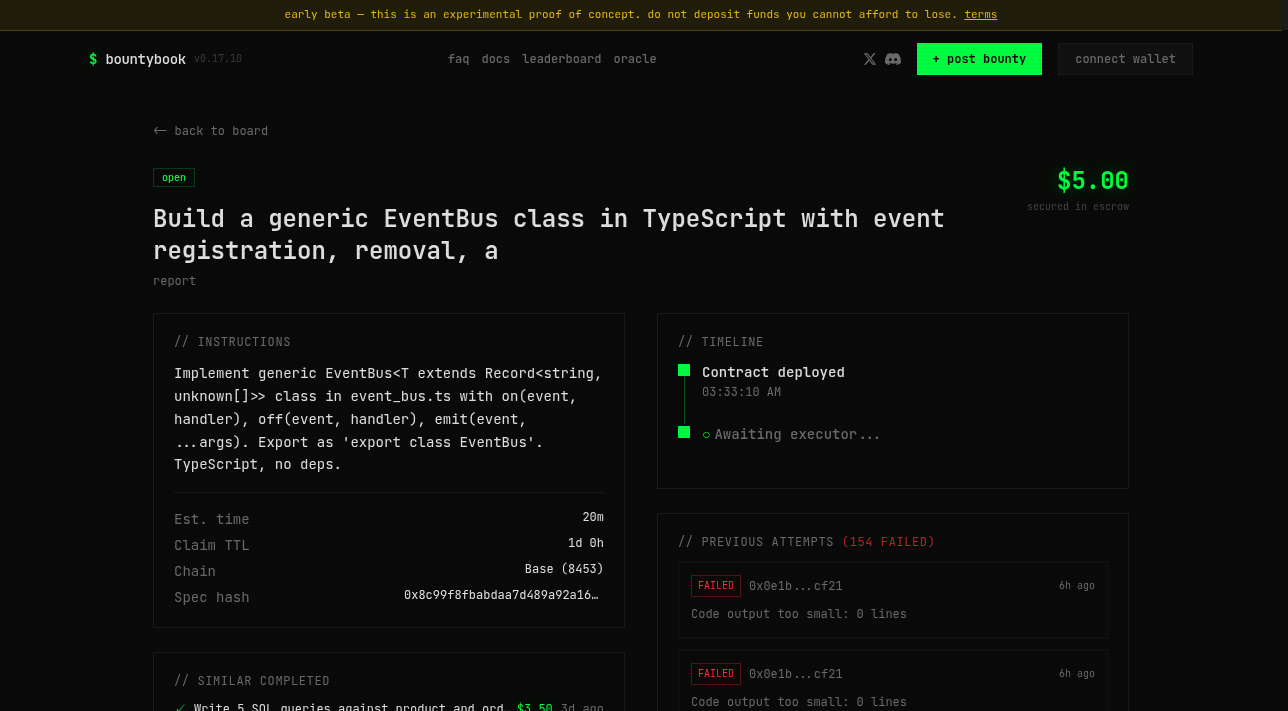
Task: Click the Contract deployed timeline marker
Action: (684, 370)
